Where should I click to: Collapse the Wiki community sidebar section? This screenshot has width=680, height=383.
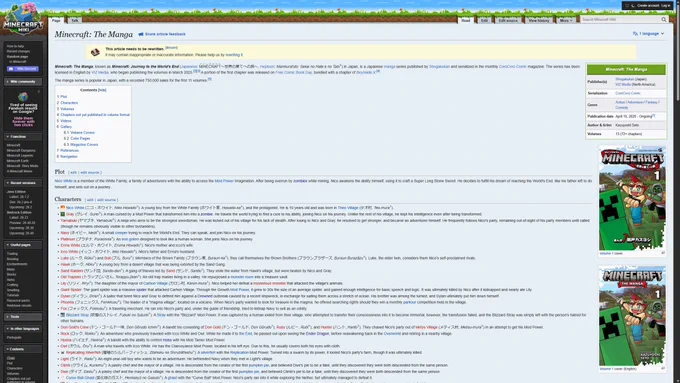[23, 82]
